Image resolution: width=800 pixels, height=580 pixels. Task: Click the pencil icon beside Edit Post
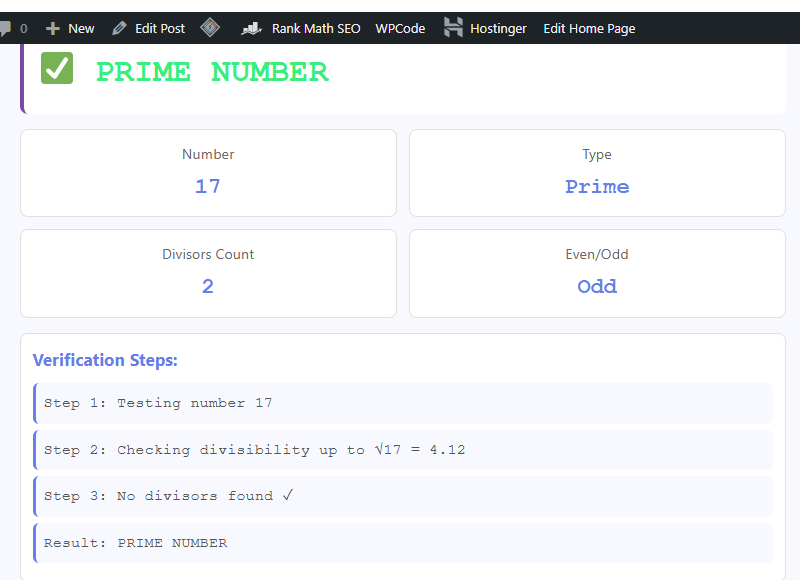click(117, 28)
